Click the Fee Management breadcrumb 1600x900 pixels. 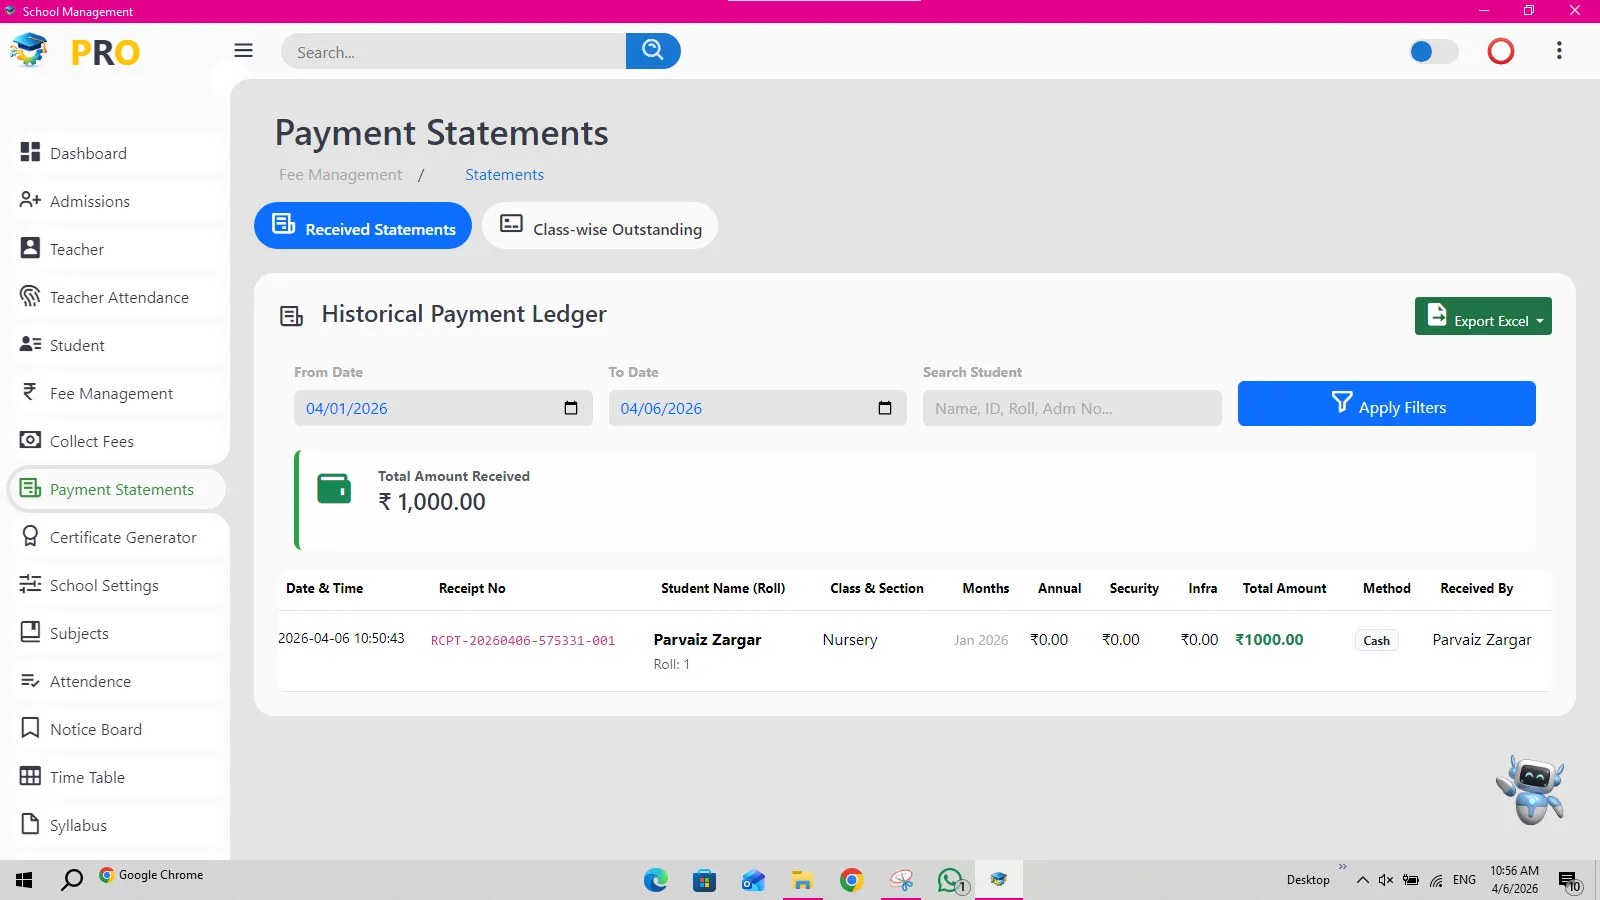[340, 175]
